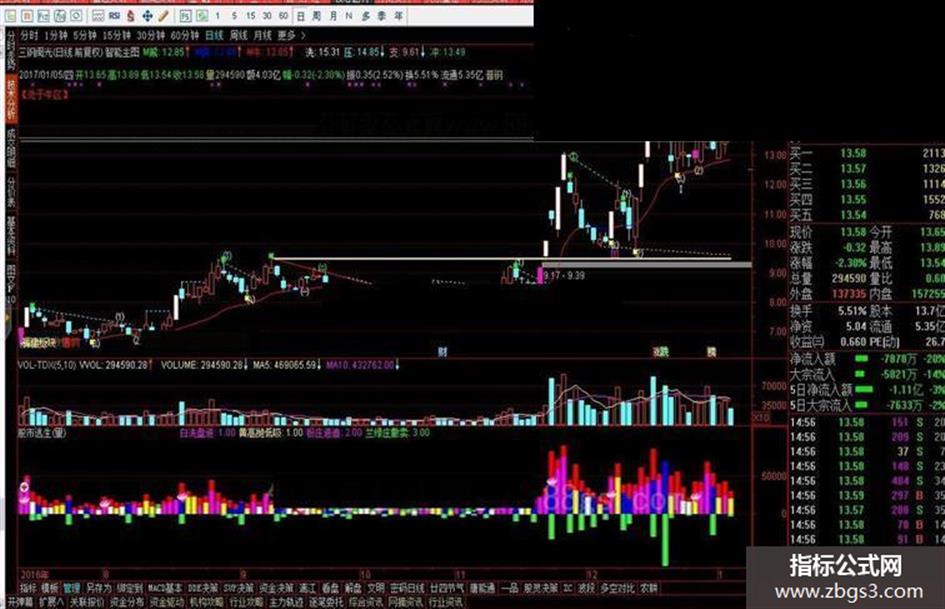945x609 pixels.
Task: Click the red figure icon beside RSI
Action: click(130, 16)
